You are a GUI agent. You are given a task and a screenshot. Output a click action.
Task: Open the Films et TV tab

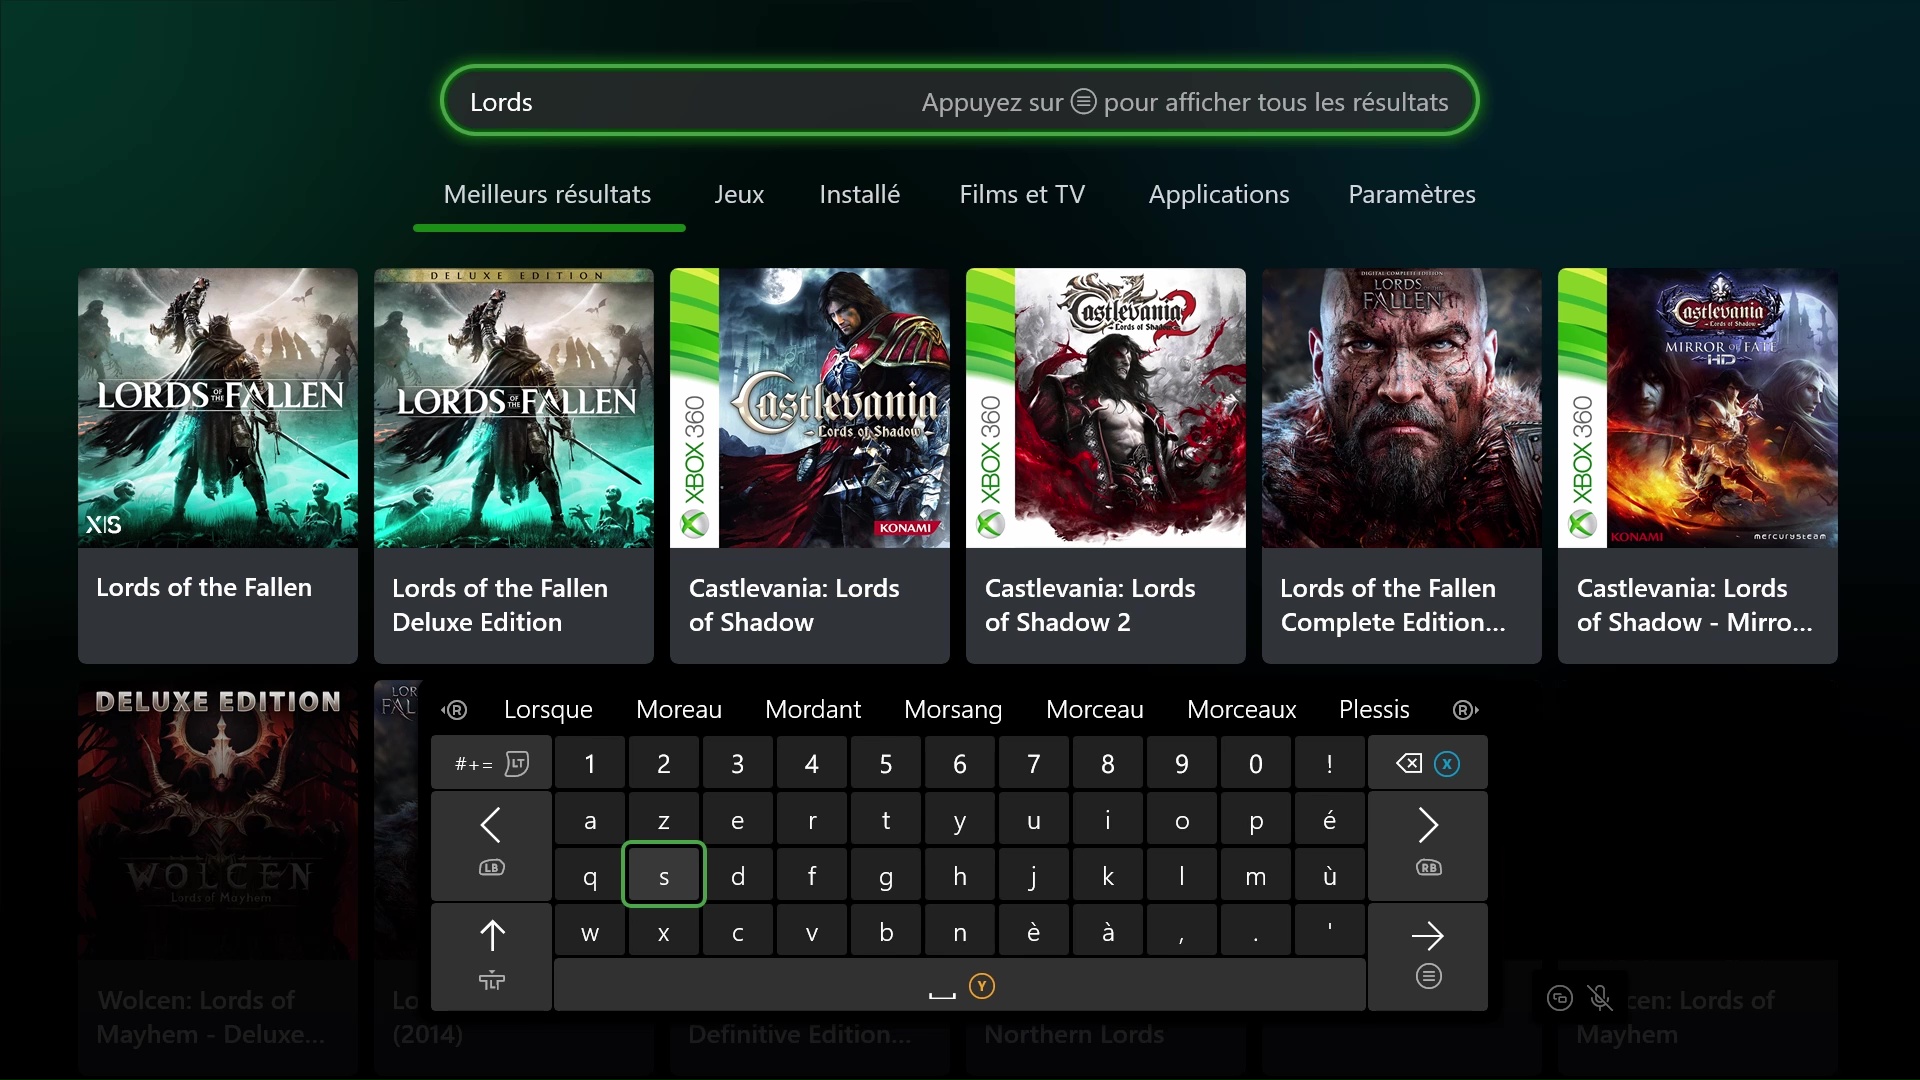(x=1022, y=194)
